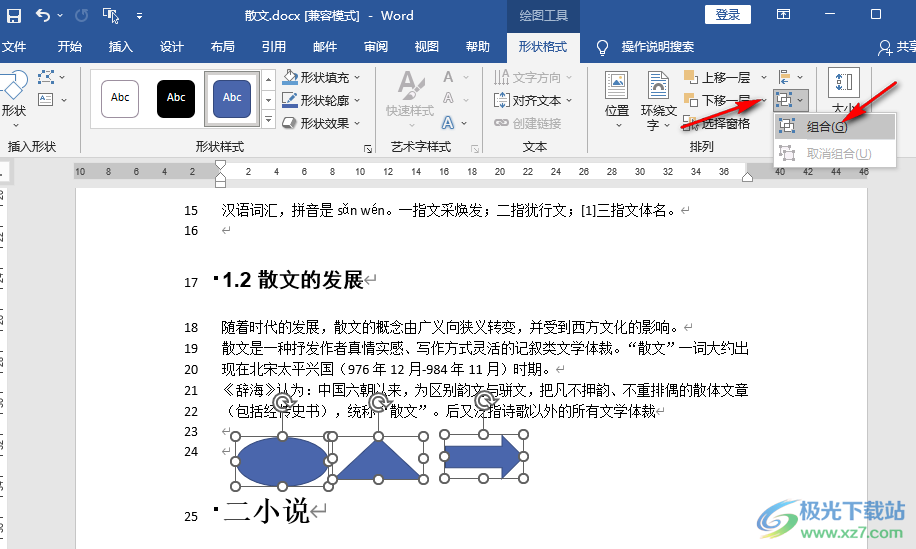Apply the white Abc shape style
This screenshot has height=549, width=916.
click(120, 98)
